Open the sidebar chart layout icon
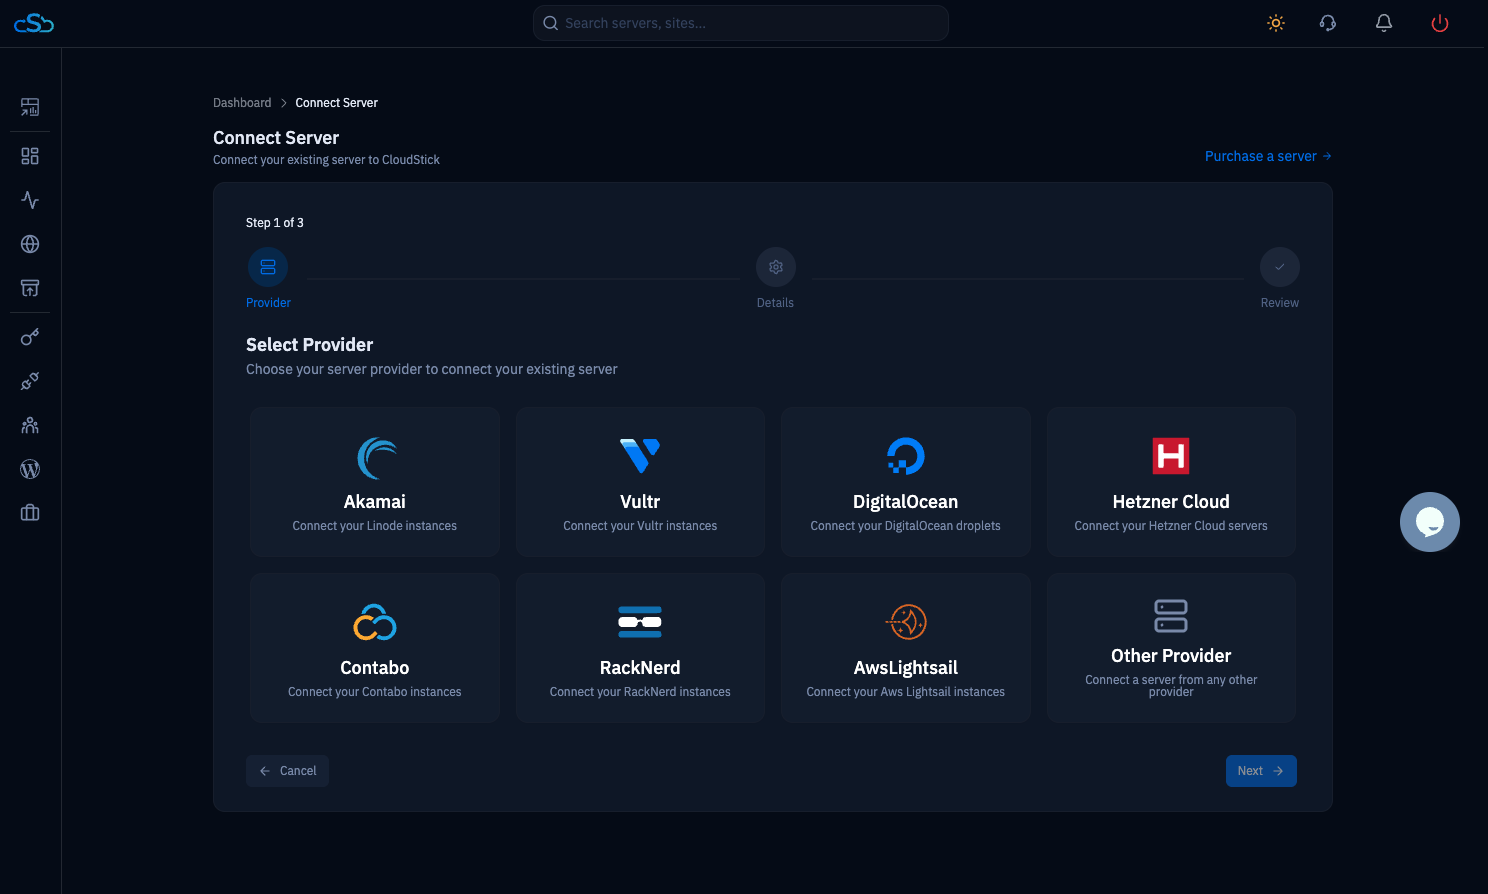1488x894 pixels. 30,107
